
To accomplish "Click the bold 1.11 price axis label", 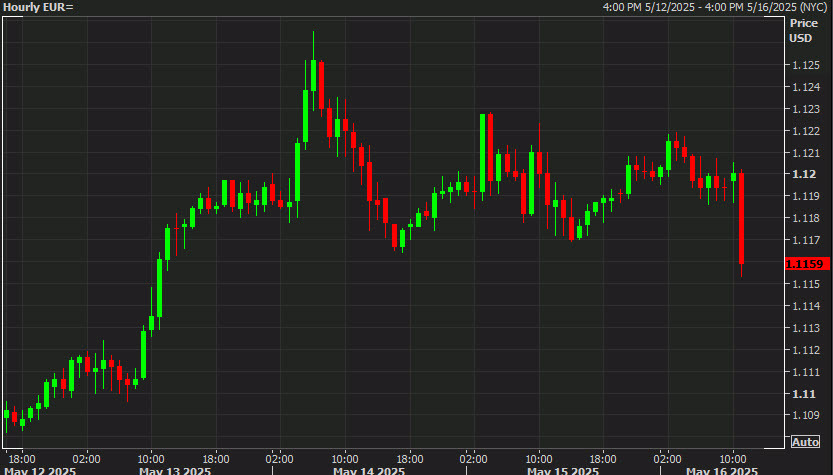I will 804,394.
